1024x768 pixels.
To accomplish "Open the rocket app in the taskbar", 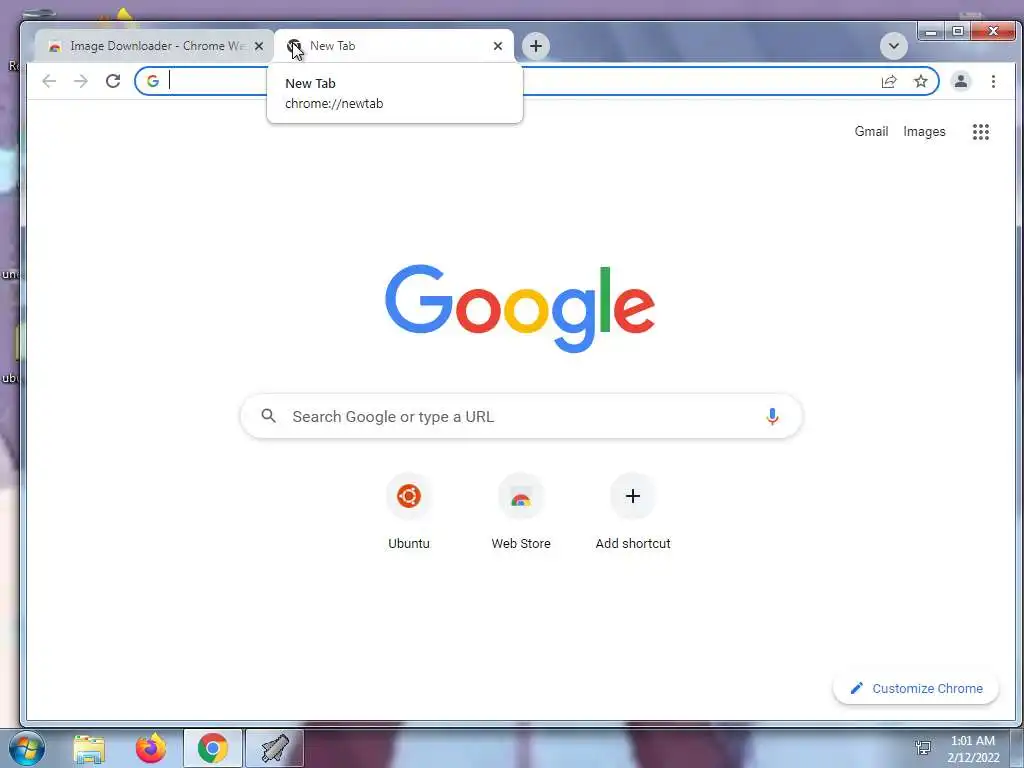I will 275,748.
